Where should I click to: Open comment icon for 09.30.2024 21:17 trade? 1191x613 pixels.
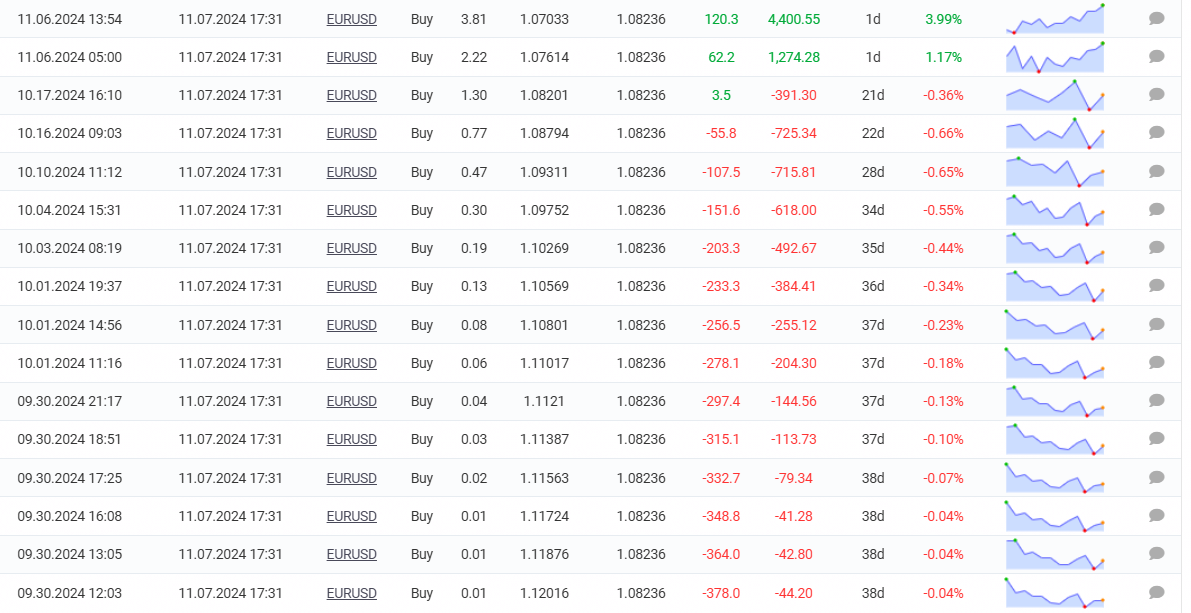tap(1156, 401)
